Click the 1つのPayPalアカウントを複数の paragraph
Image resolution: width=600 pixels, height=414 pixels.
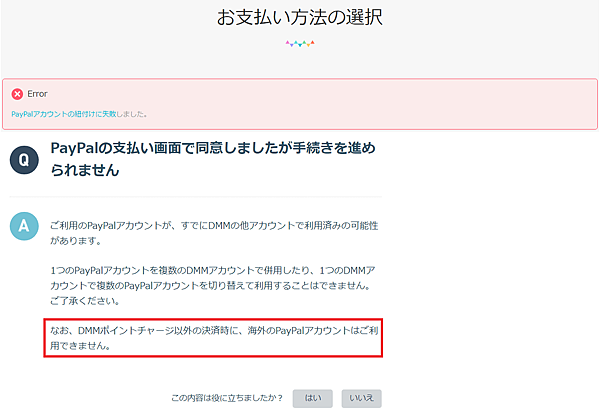(213, 285)
